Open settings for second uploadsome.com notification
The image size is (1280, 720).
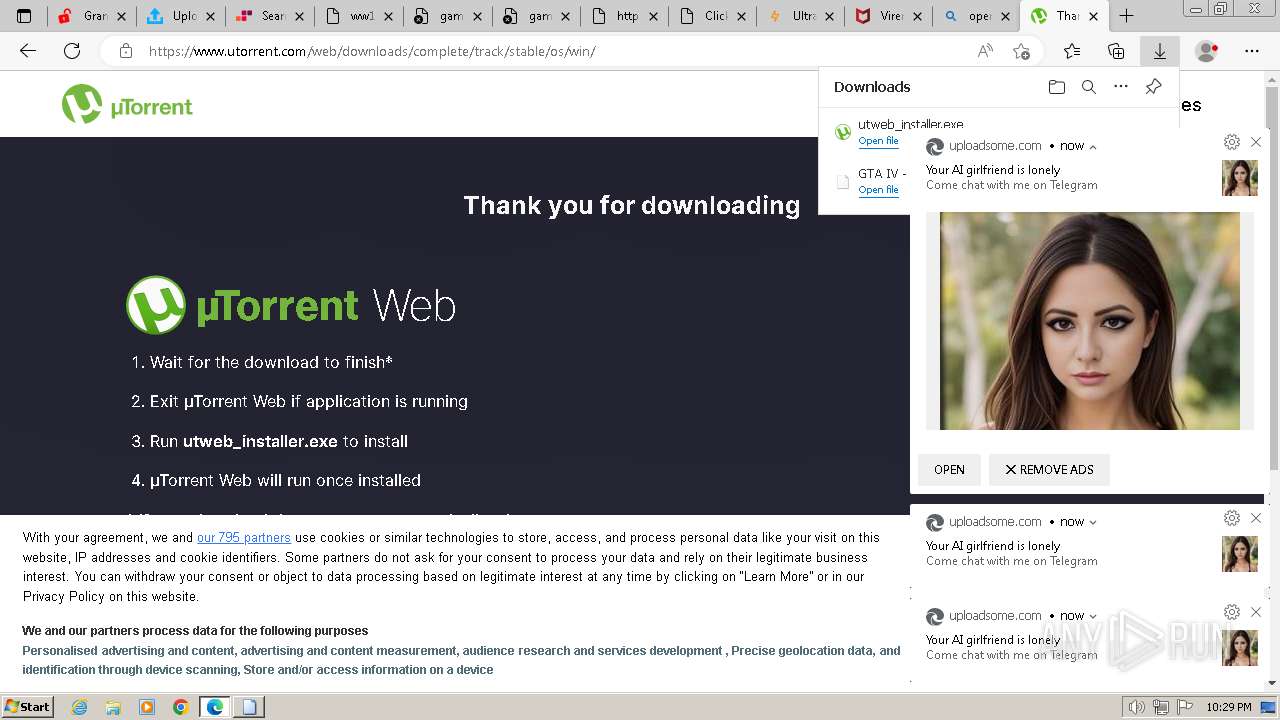1232,518
